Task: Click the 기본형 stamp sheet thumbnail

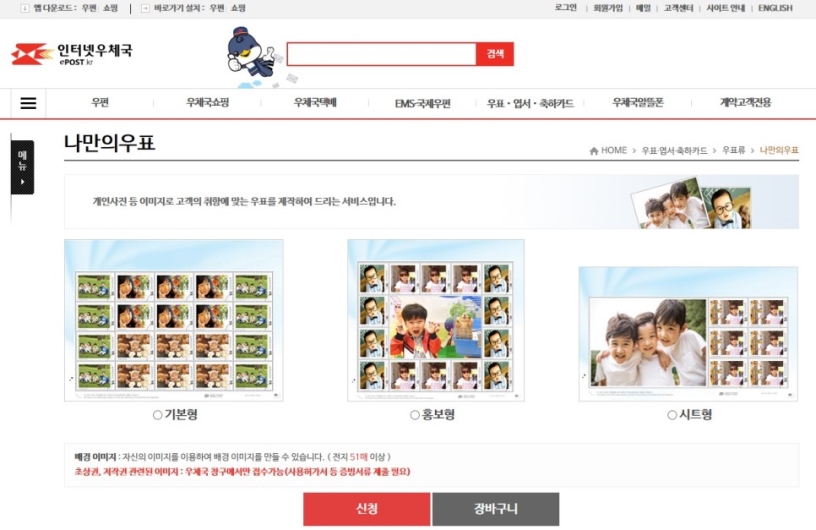Action: (174, 320)
